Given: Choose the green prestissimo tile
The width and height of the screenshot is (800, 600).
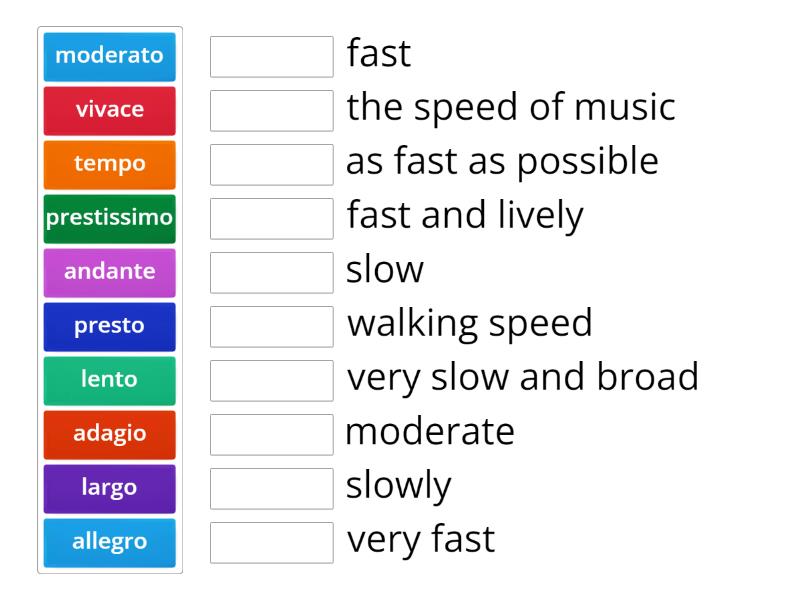Looking at the screenshot, I should 110,219.
